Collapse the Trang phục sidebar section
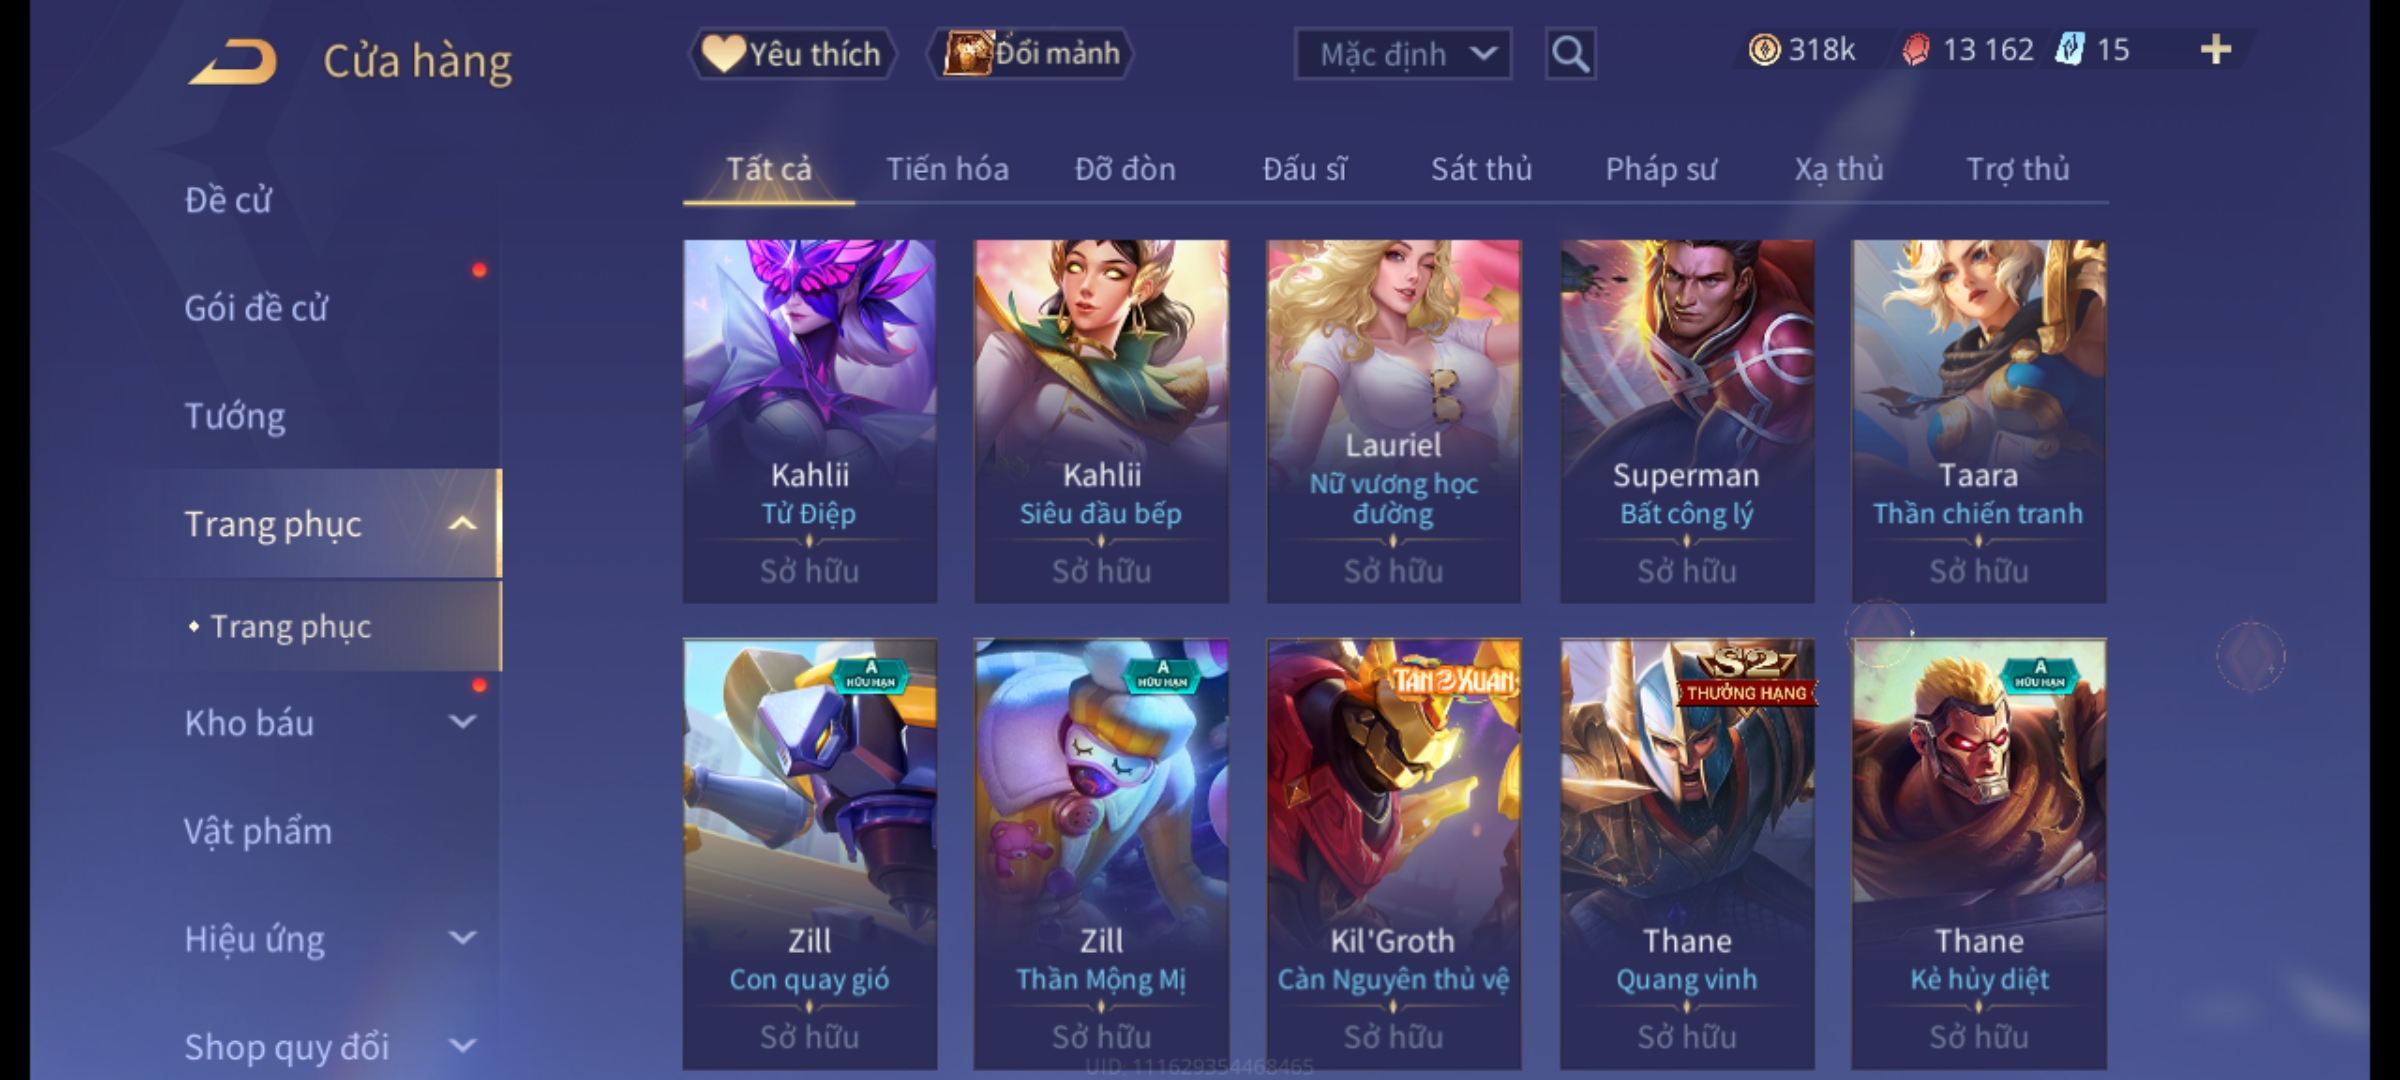Screen dimensions: 2400x1080 click(x=462, y=524)
